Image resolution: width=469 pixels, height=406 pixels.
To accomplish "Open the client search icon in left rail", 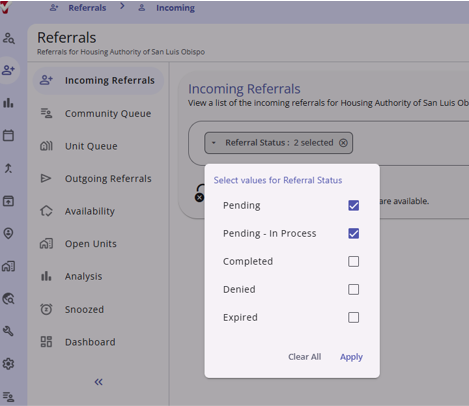I will coord(9,38).
